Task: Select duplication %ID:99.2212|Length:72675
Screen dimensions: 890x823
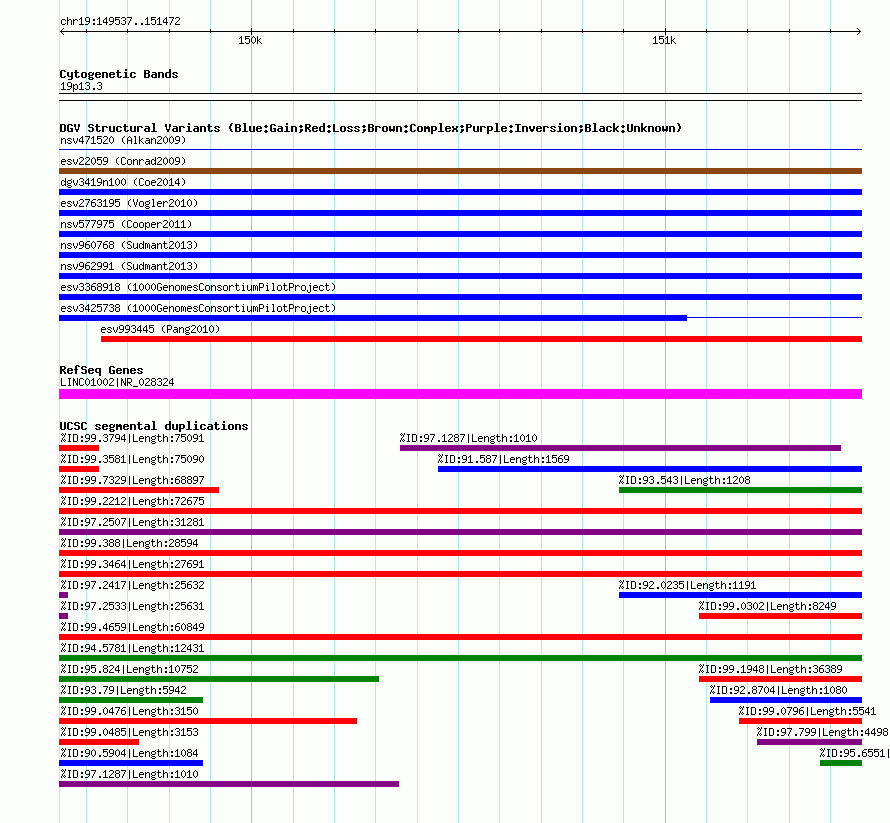Action: (x=132, y=501)
